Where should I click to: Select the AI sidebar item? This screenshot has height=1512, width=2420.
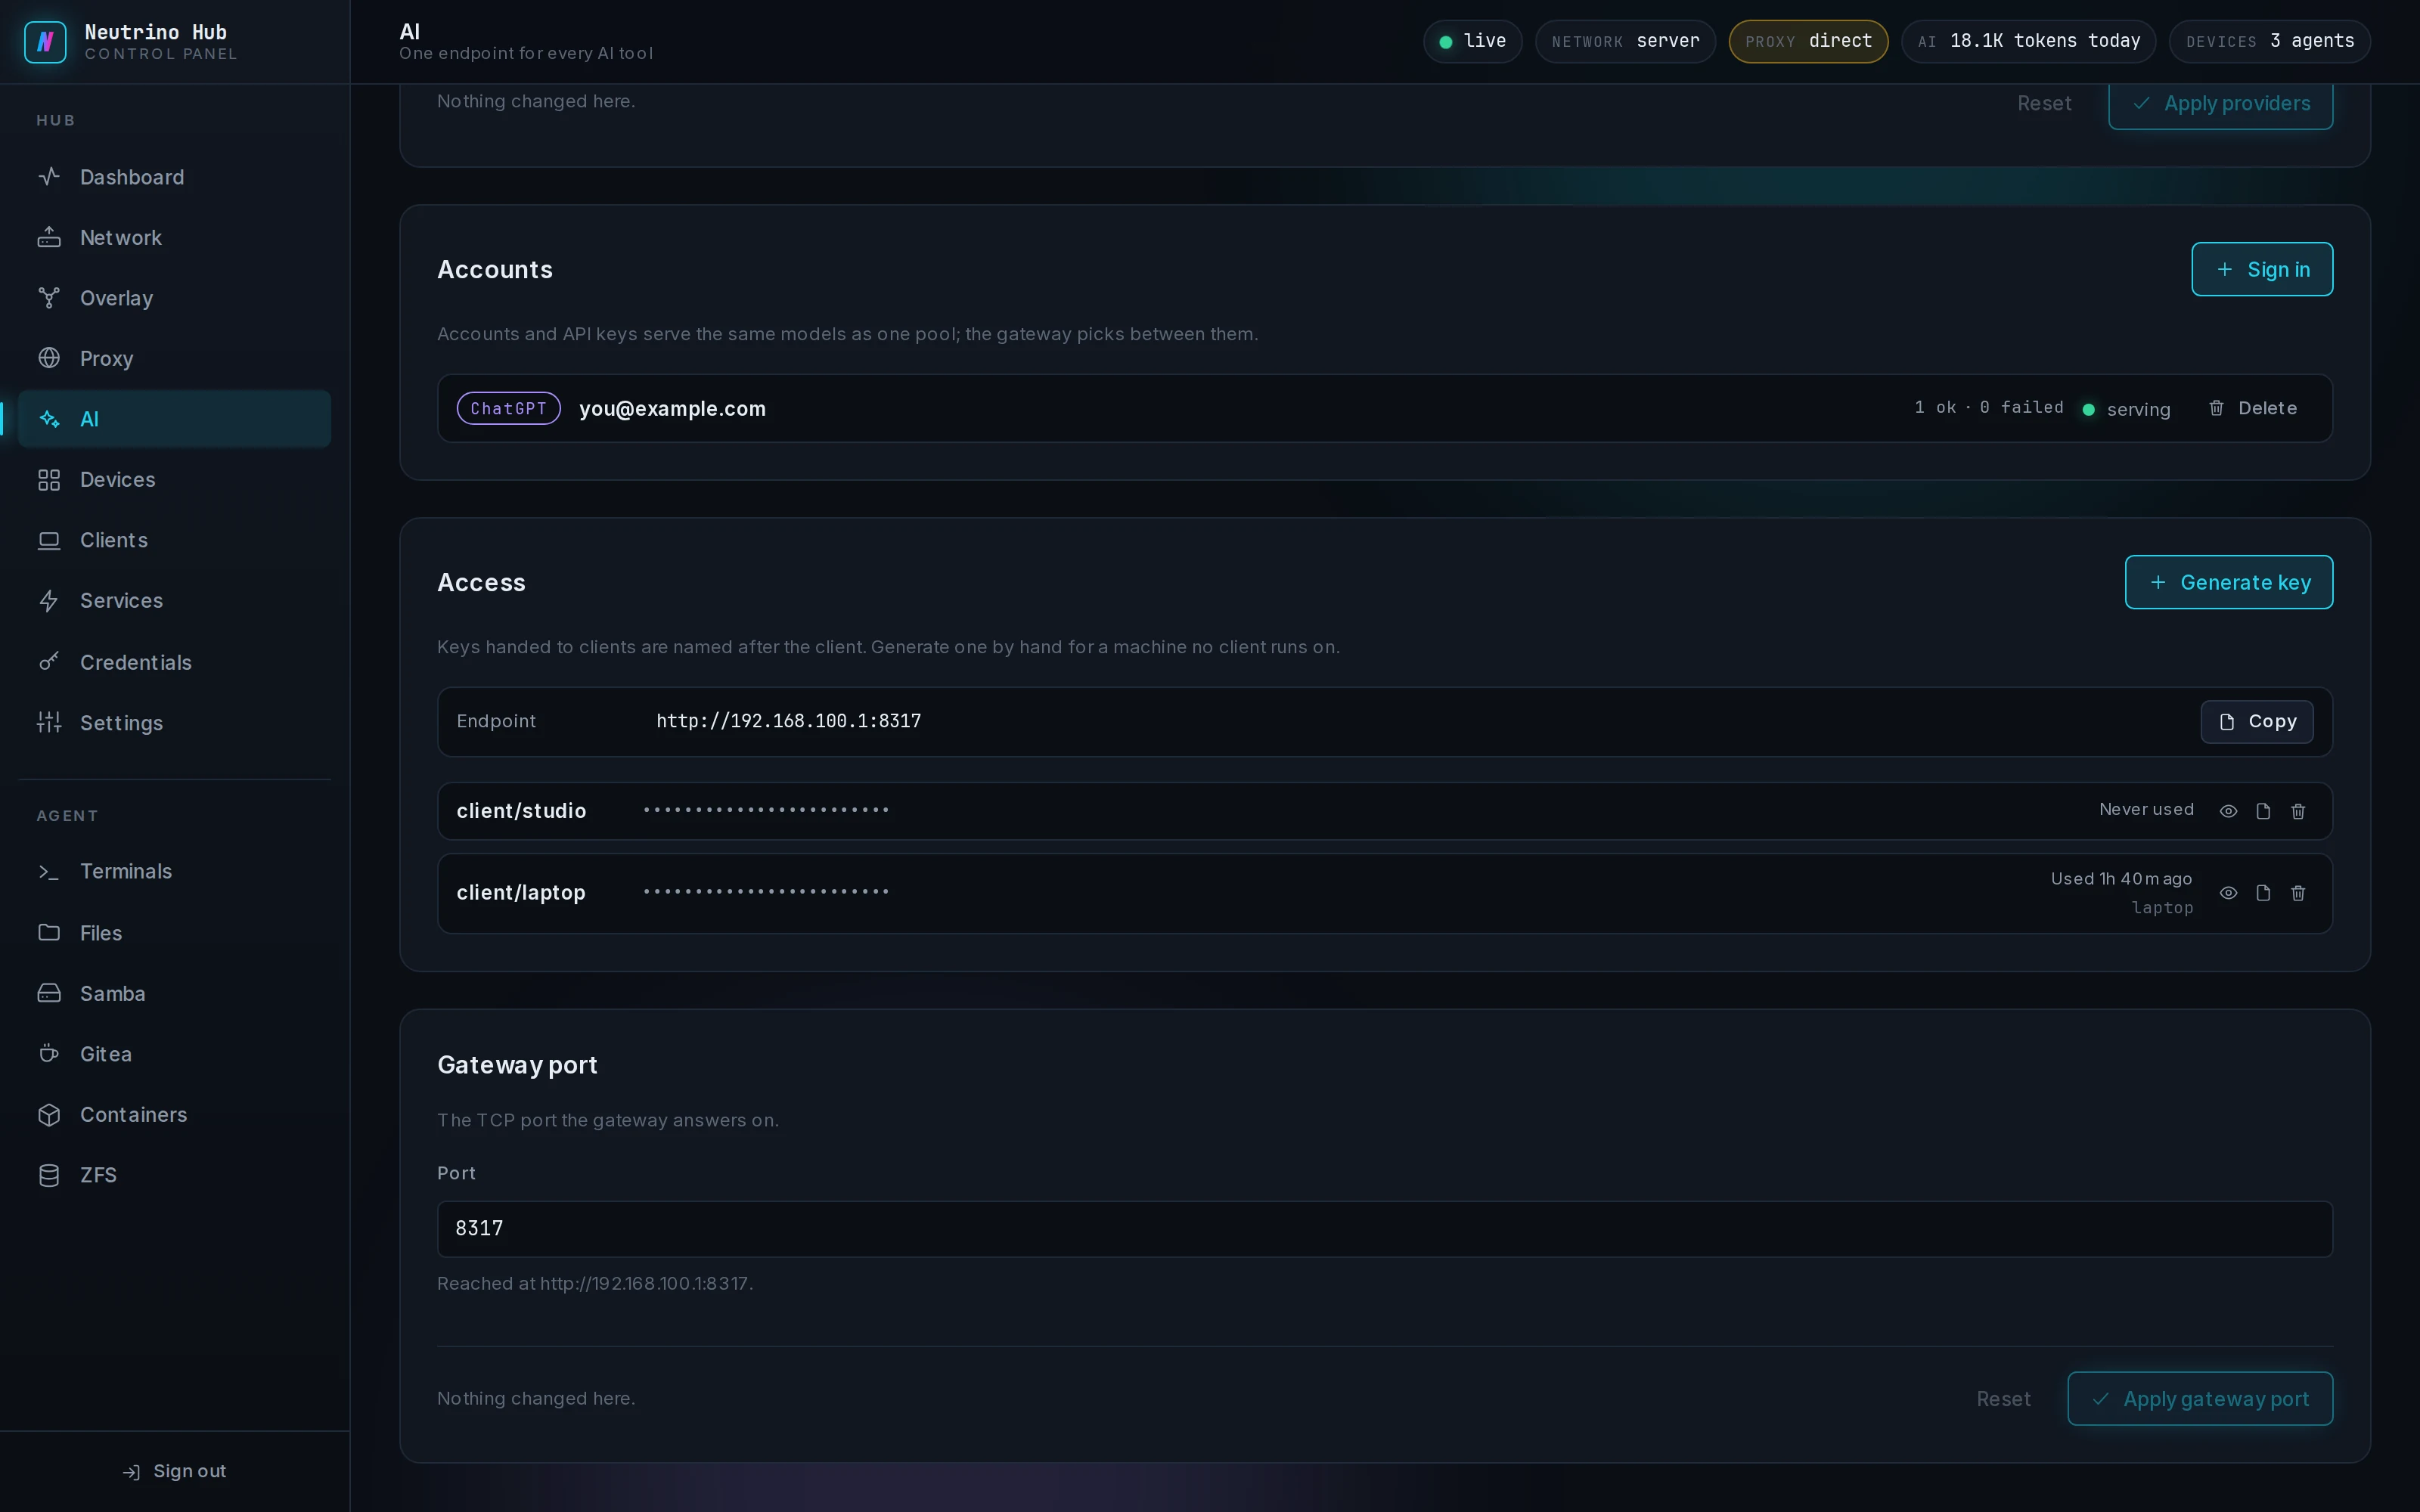[174, 419]
